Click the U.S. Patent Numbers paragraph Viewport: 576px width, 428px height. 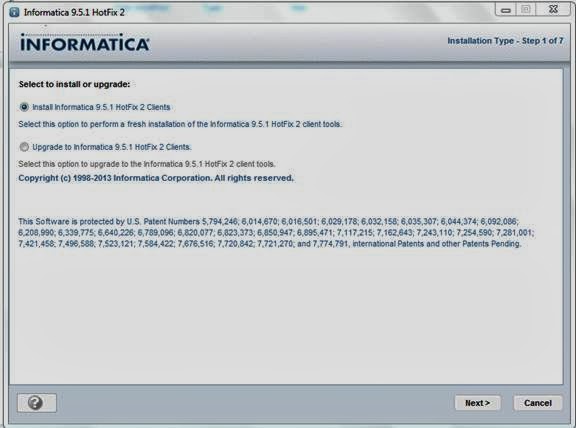pyautogui.click(x=276, y=233)
